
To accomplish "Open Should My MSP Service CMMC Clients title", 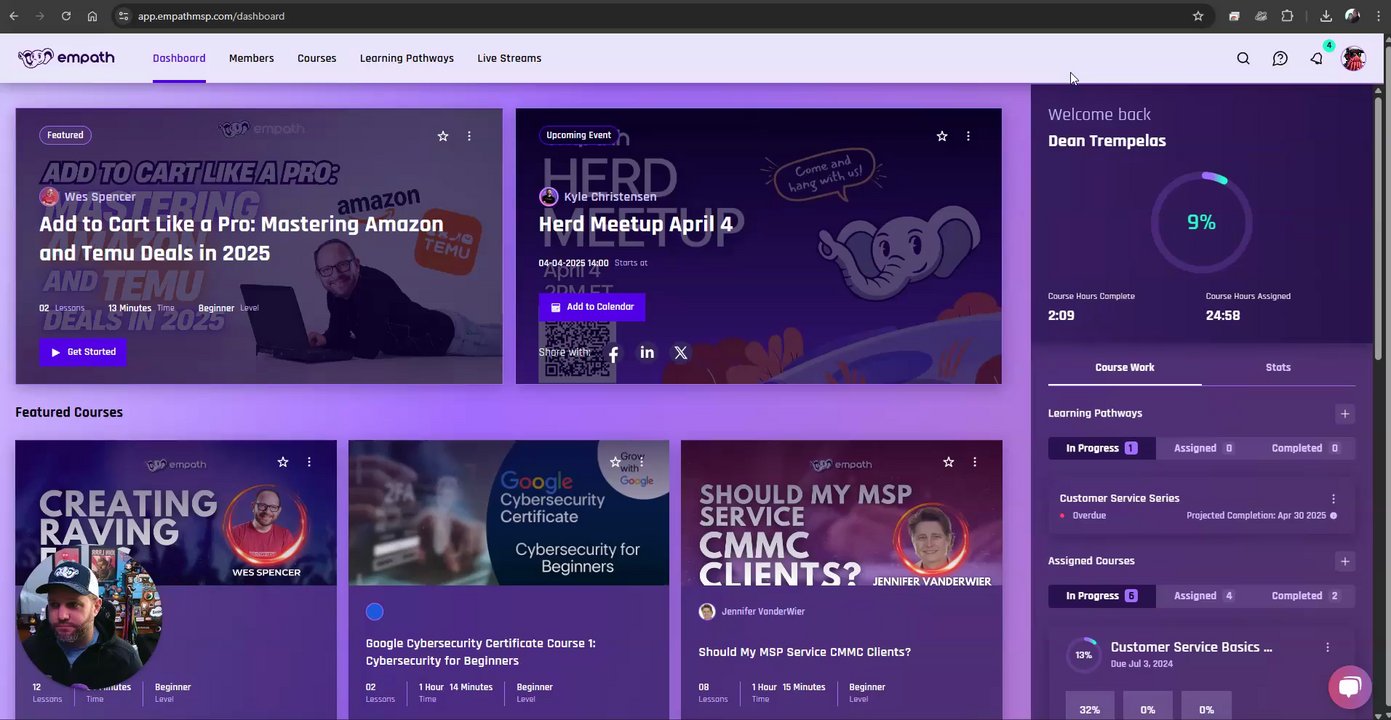I will coord(804,652).
